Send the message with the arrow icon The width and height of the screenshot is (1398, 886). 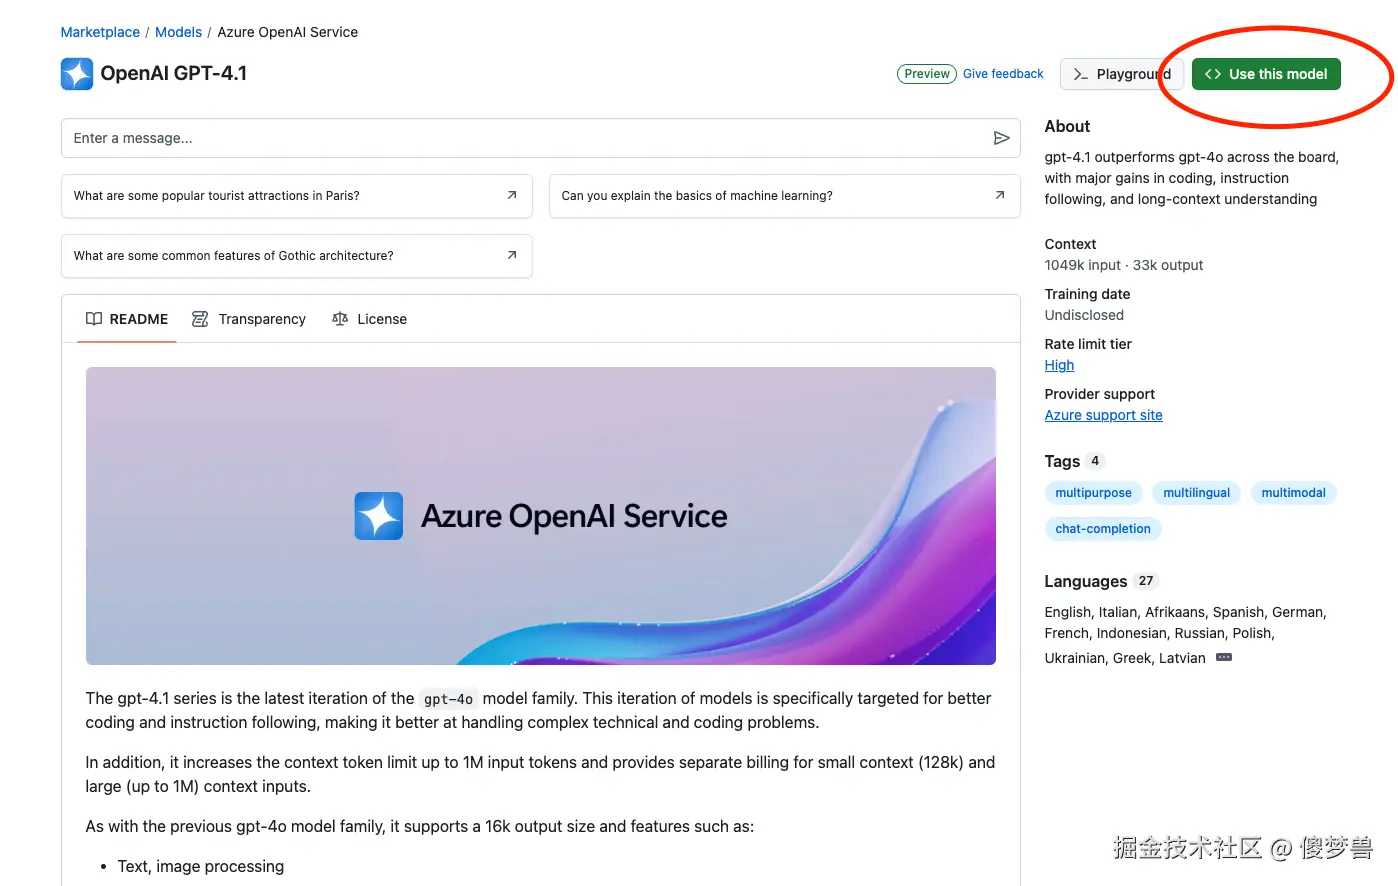click(1001, 138)
